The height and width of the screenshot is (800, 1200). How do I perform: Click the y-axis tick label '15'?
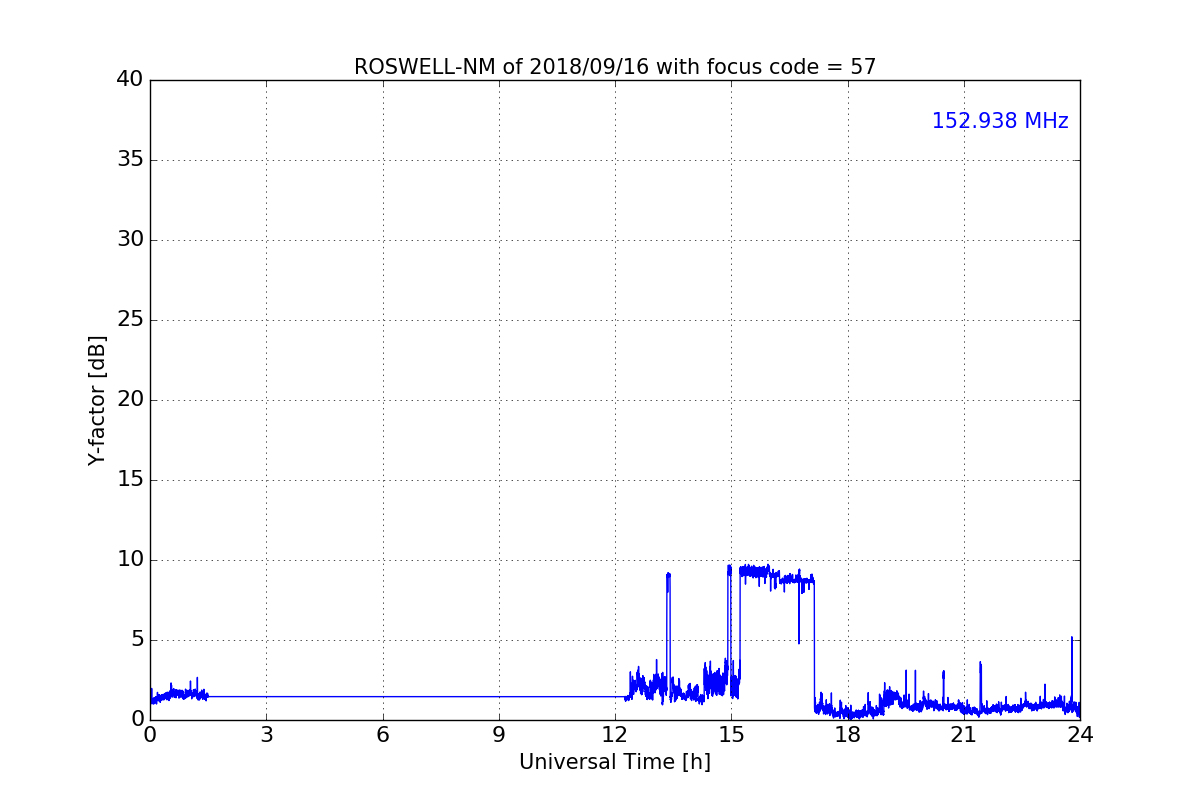130,480
